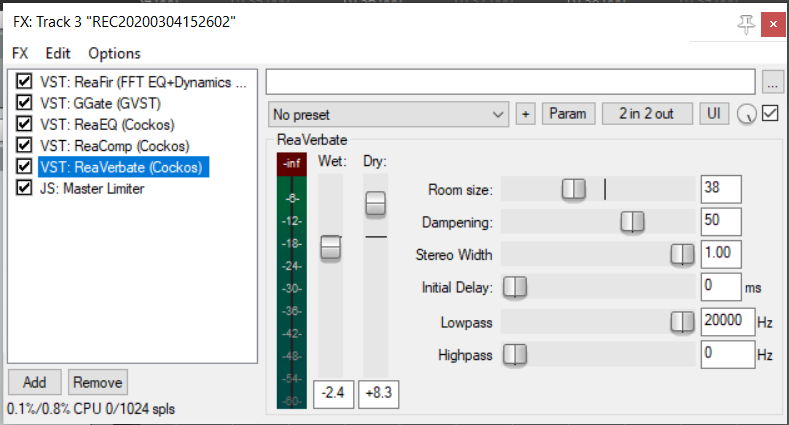789x425 pixels.
Task: Click the Highpass slider handle
Action: (515, 355)
